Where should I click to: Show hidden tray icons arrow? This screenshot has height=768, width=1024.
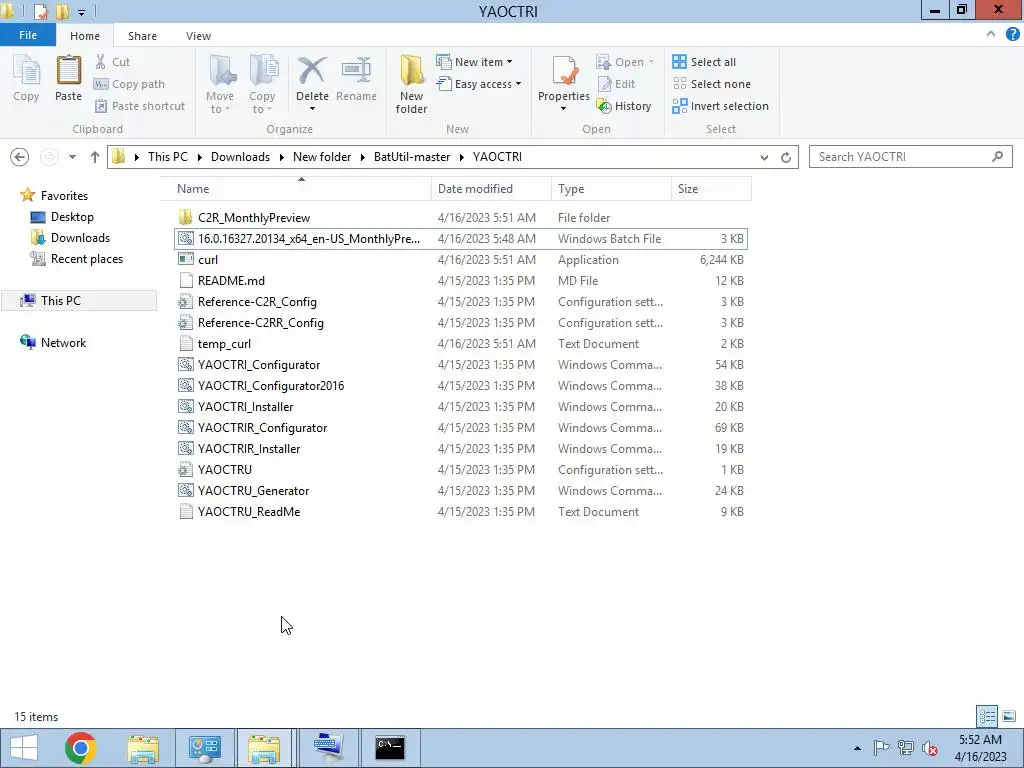click(857, 748)
